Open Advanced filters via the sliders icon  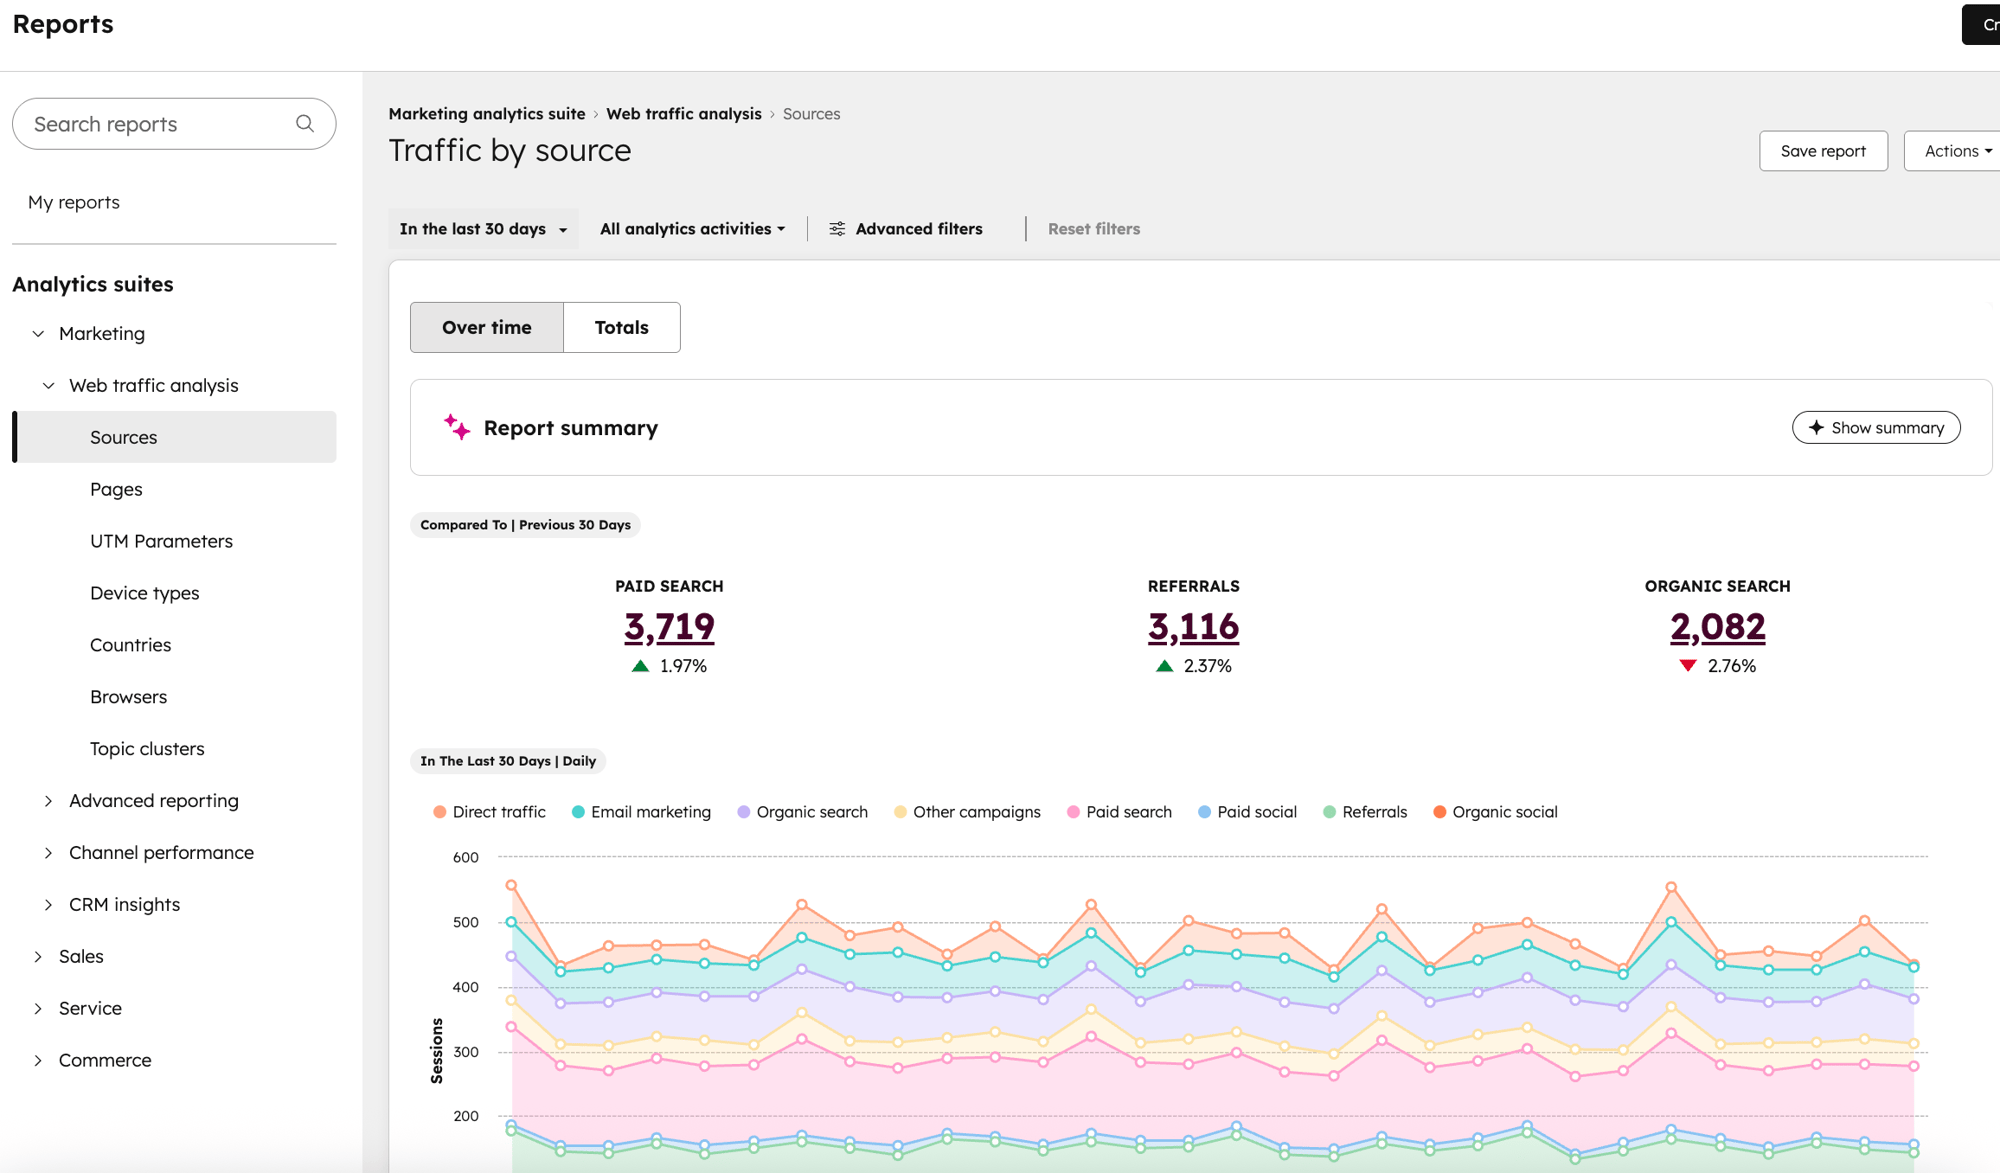[838, 228]
